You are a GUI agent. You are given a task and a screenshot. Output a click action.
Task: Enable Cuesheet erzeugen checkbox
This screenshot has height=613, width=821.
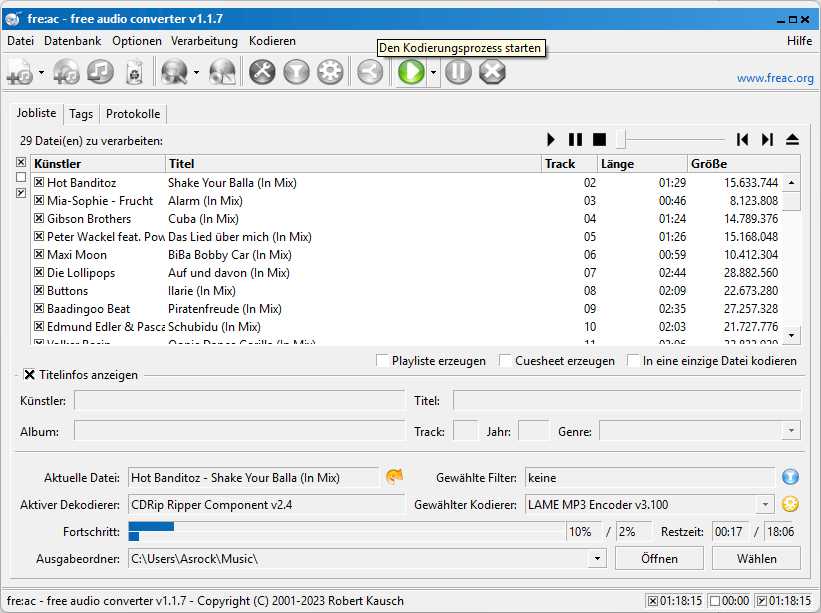tap(506, 361)
